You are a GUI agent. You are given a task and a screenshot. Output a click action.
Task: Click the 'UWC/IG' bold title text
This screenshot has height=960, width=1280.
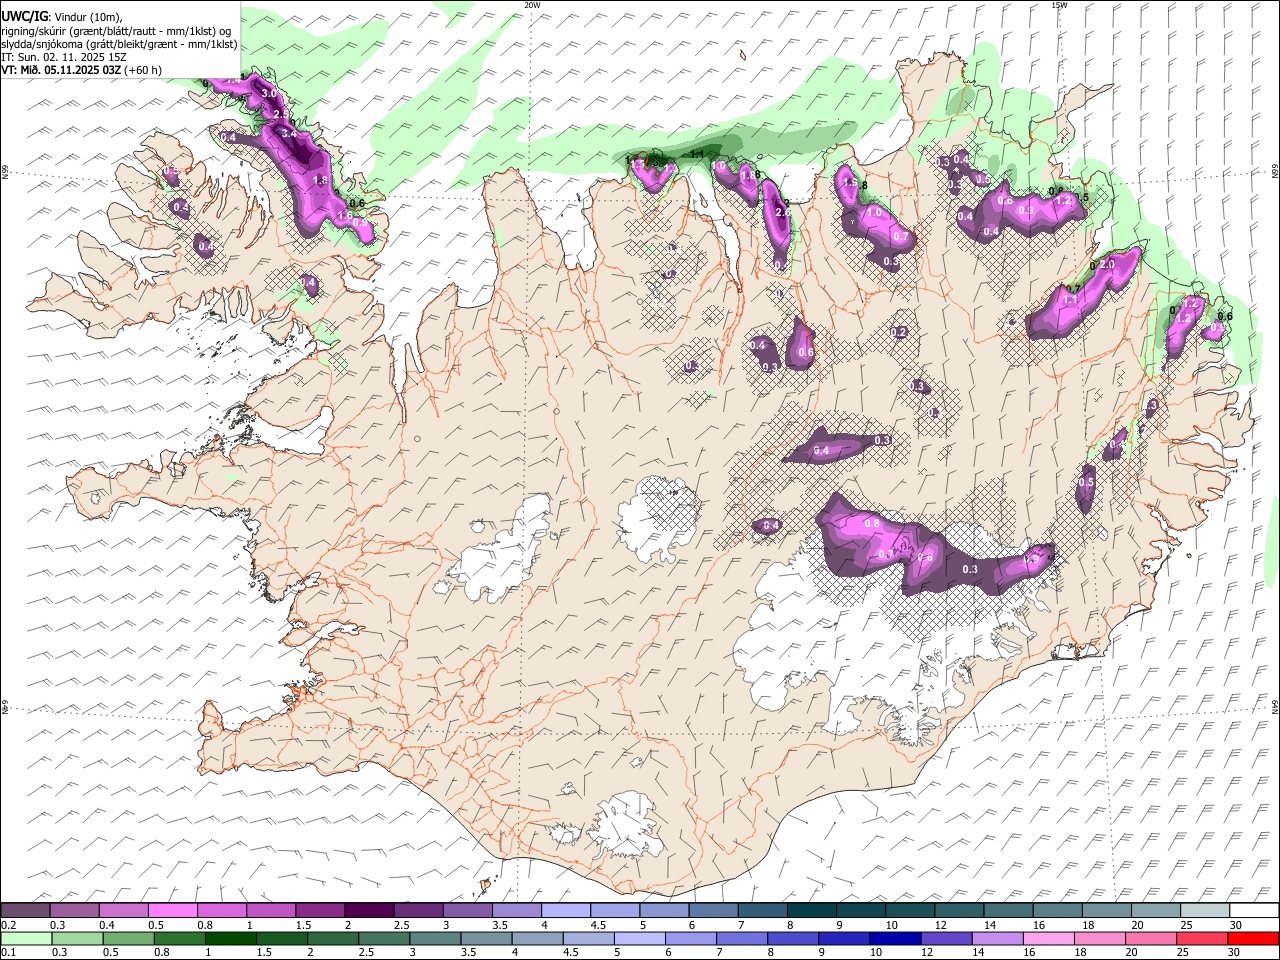(x=24, y=16)
